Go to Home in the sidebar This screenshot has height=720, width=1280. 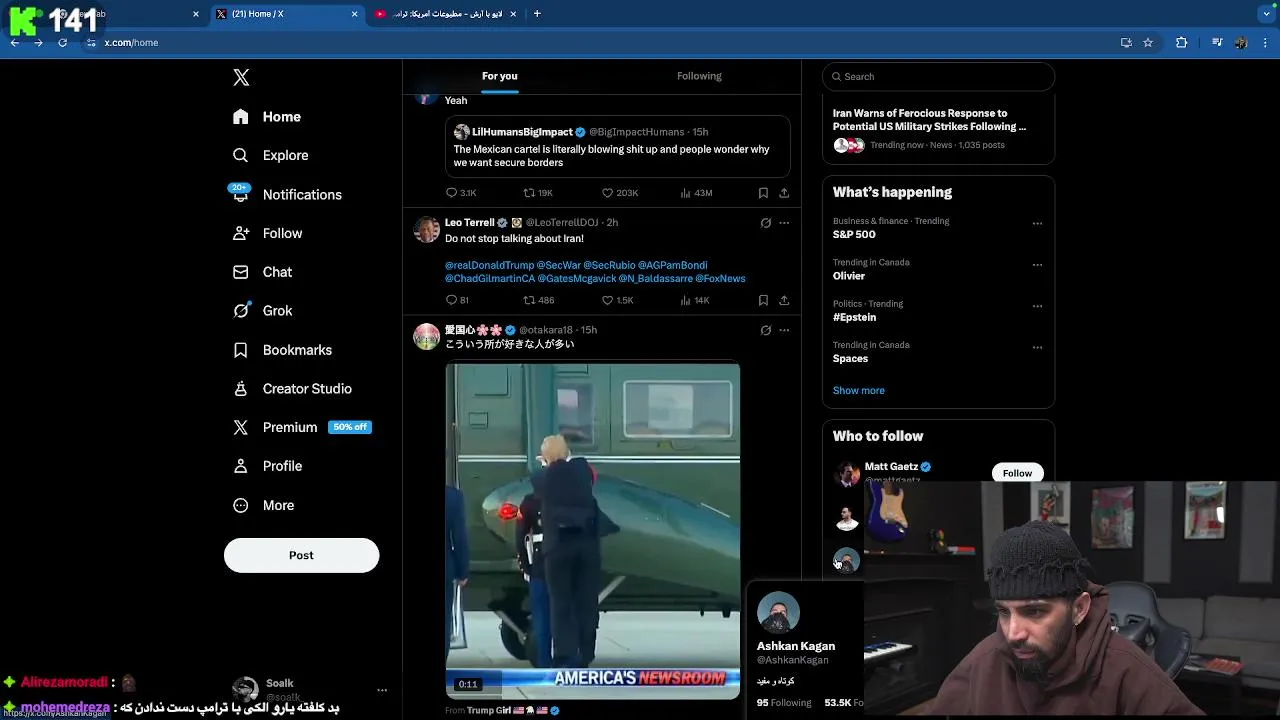[x=267, y=117]
